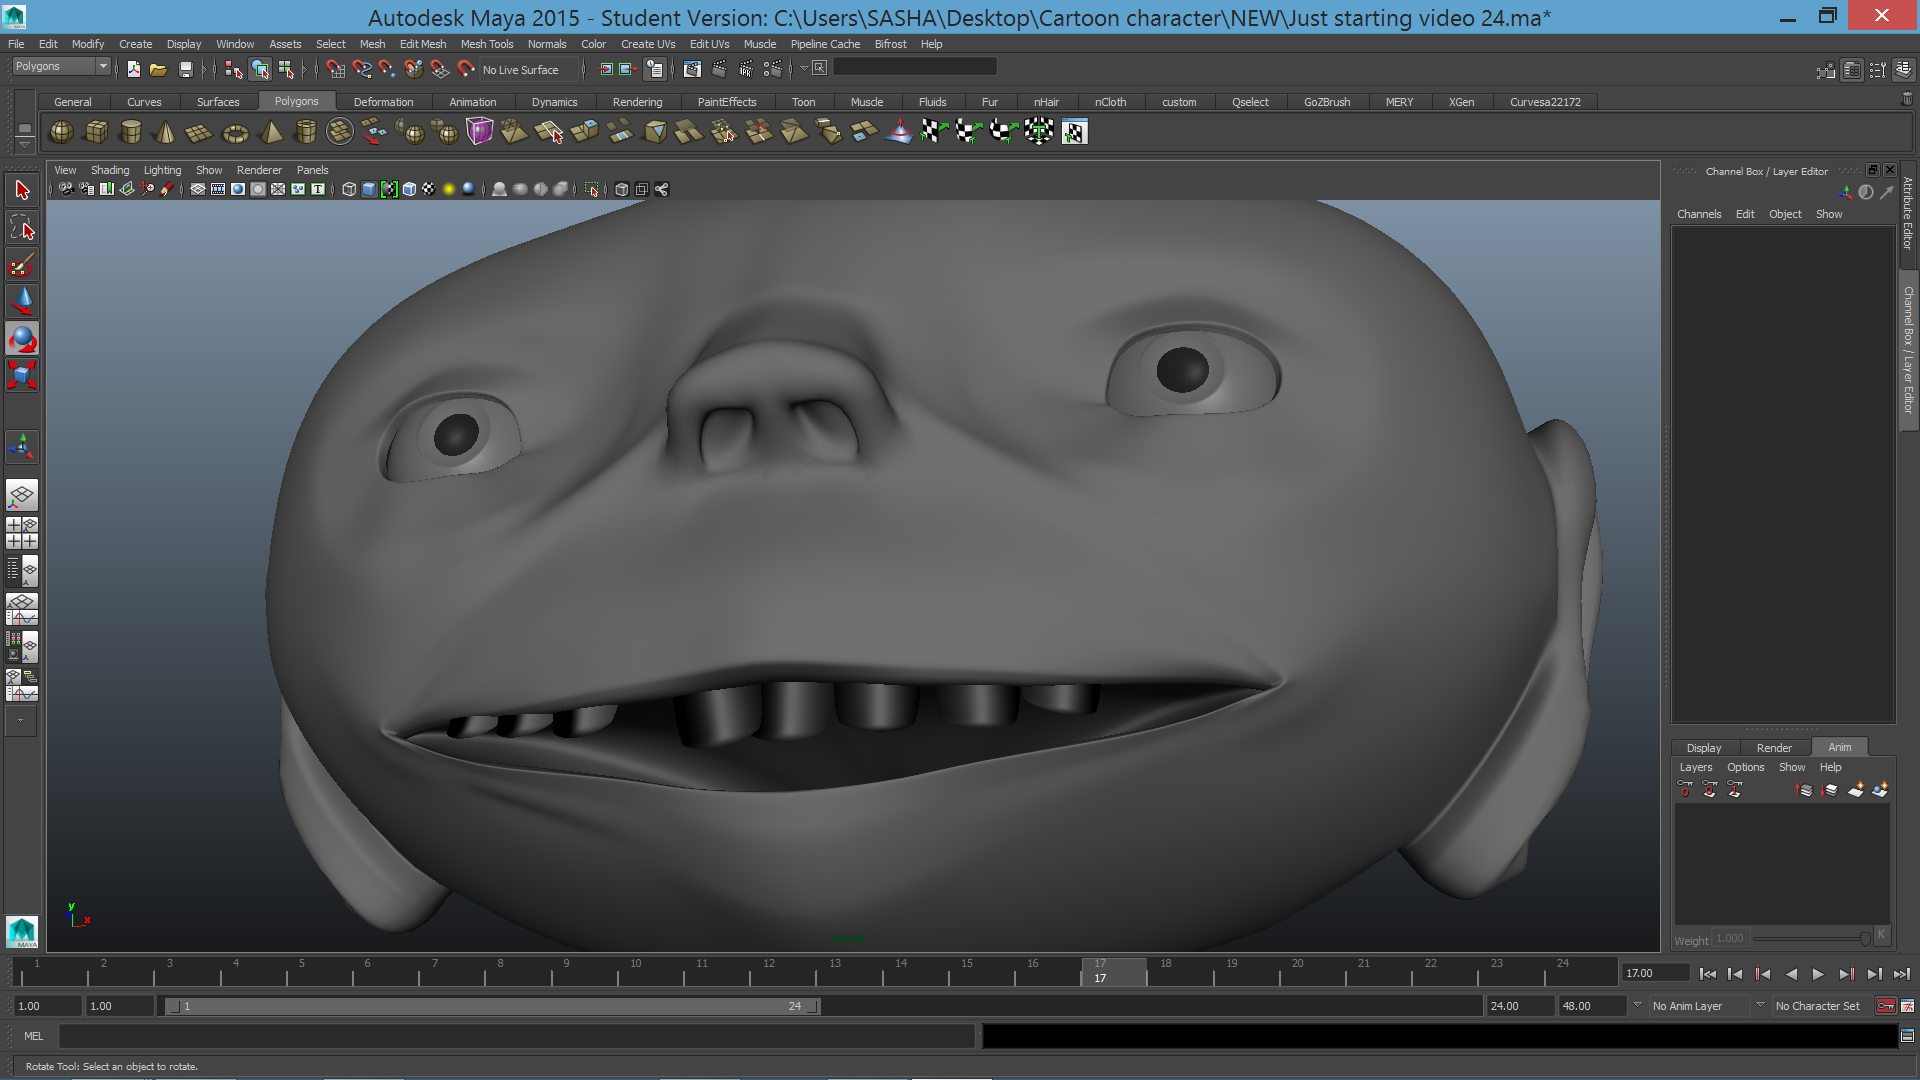Open Channels menu in Channel Box
The width and height of the screenshot is (1920, 1080).
1699,214
